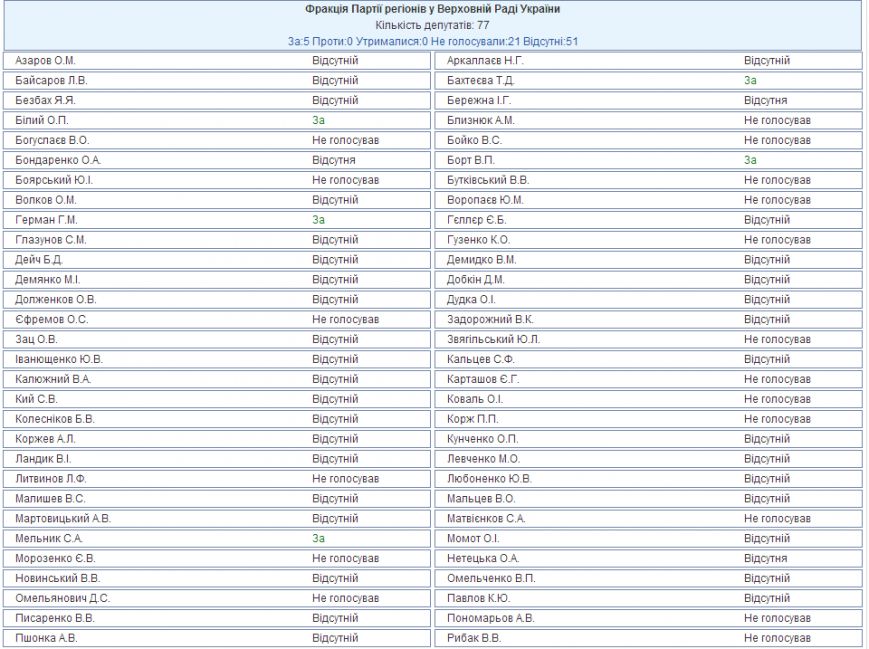Click the name Рибак В.В.
Image resolution: width=869 pixels, height=649 pixels.
pos(474,639)
